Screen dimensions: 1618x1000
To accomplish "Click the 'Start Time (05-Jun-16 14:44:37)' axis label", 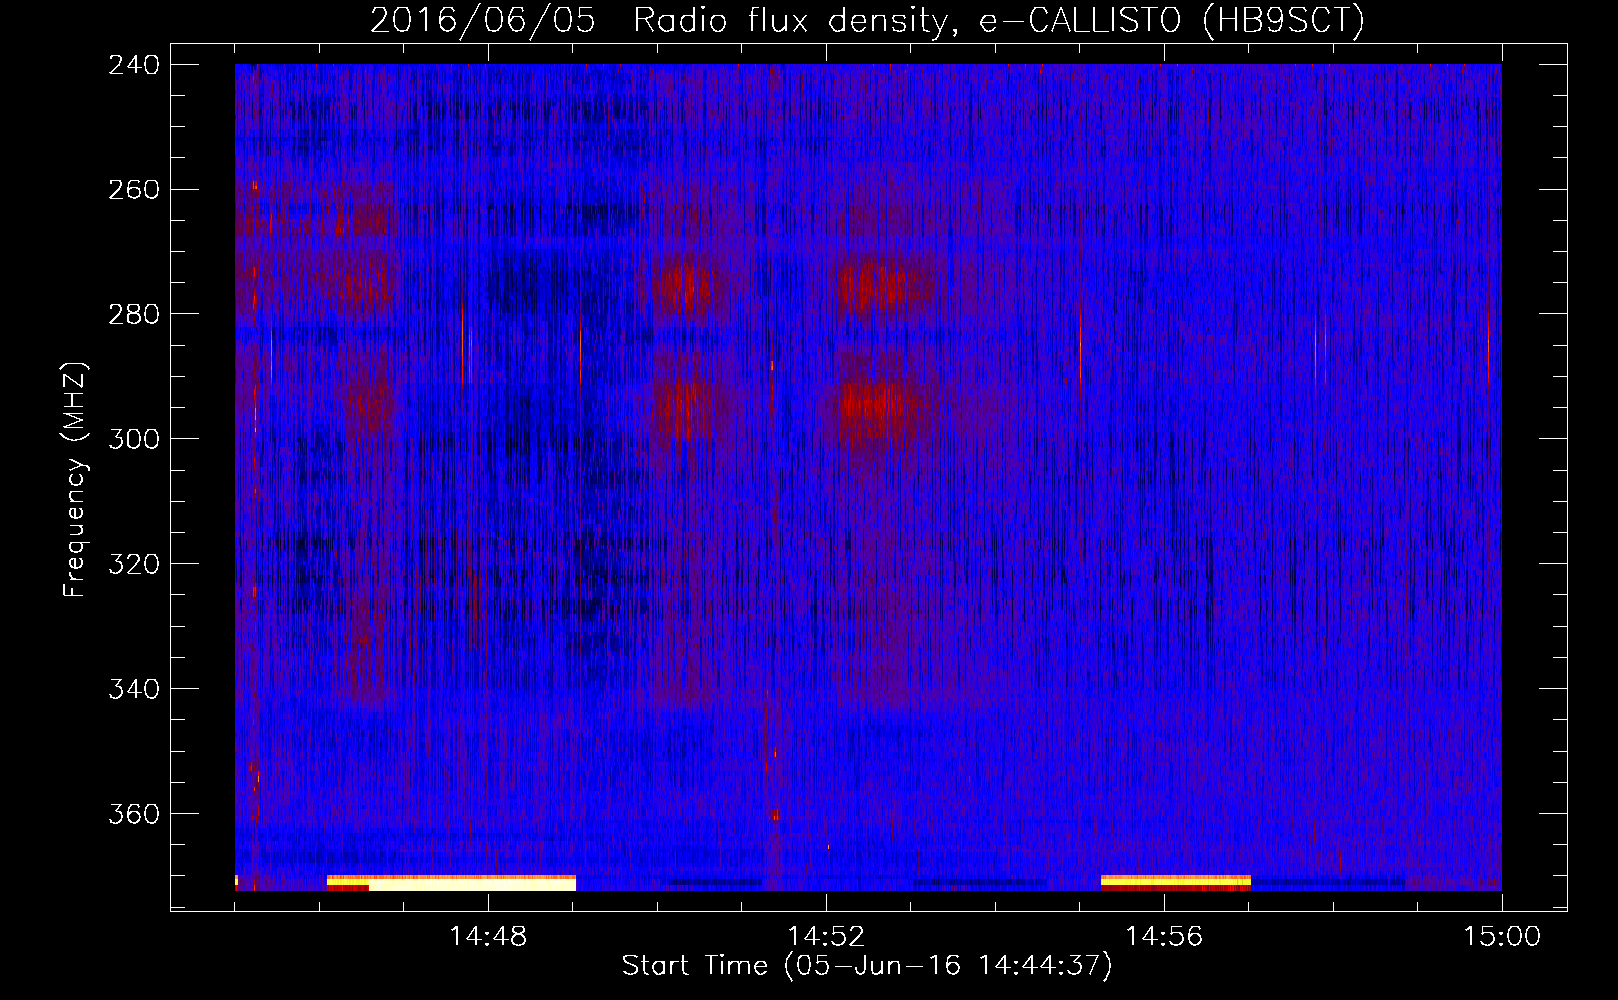I will [867, 966].
